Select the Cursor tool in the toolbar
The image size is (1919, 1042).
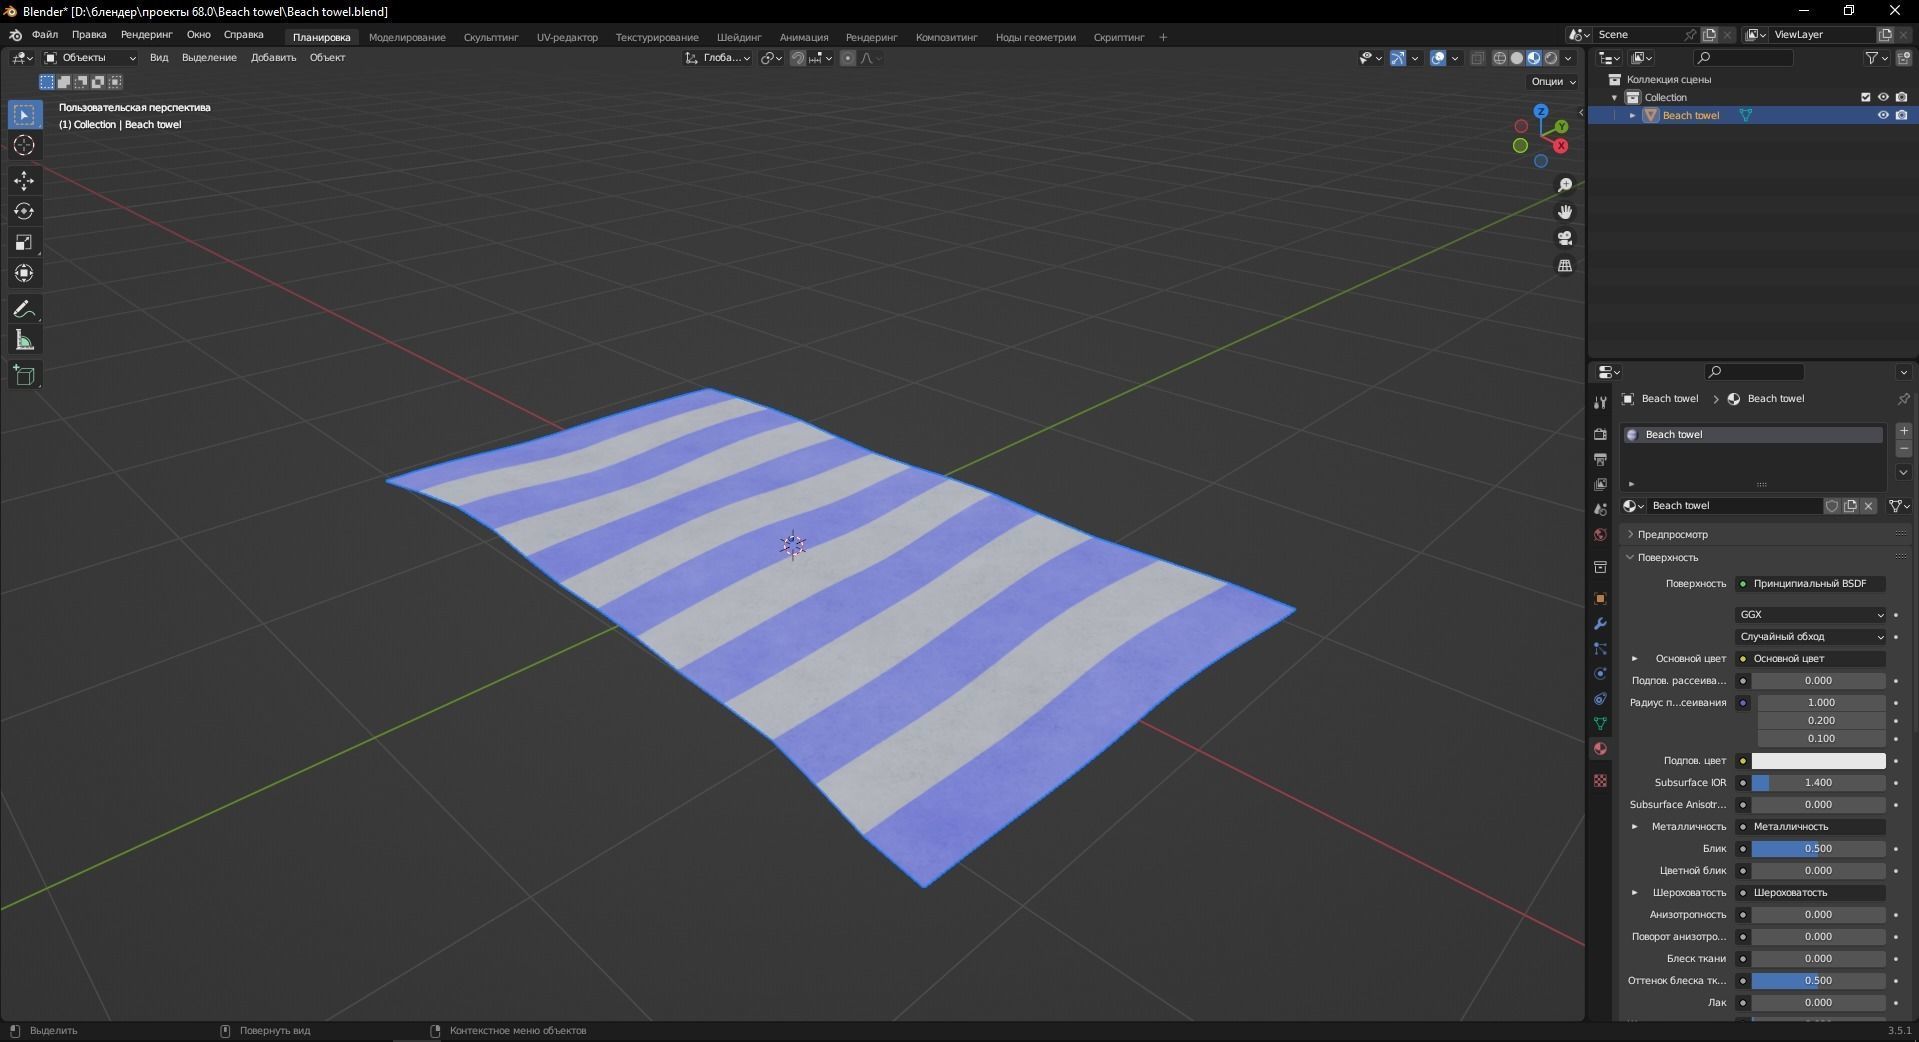(24, 146)
